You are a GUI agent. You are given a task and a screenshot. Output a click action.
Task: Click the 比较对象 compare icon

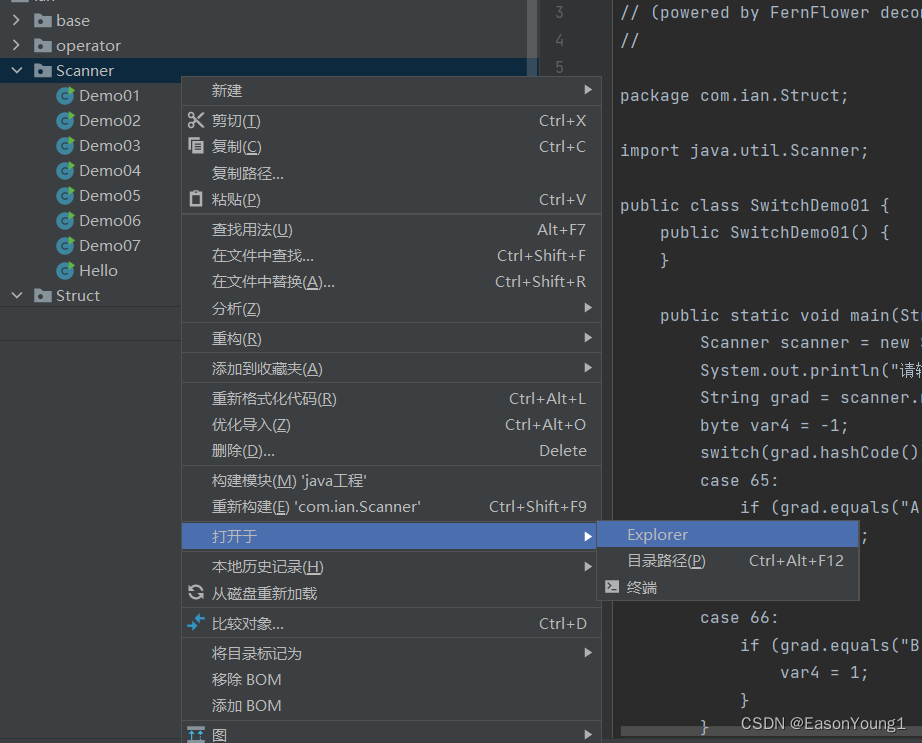195,623
